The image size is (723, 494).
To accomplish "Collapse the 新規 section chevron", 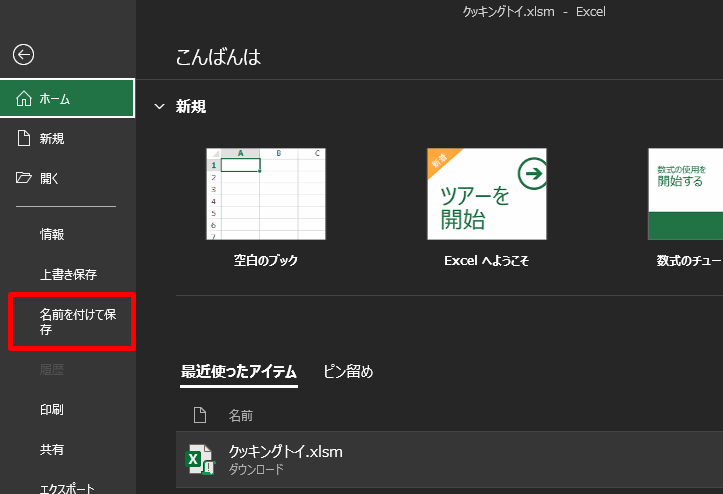I will 159,107.
